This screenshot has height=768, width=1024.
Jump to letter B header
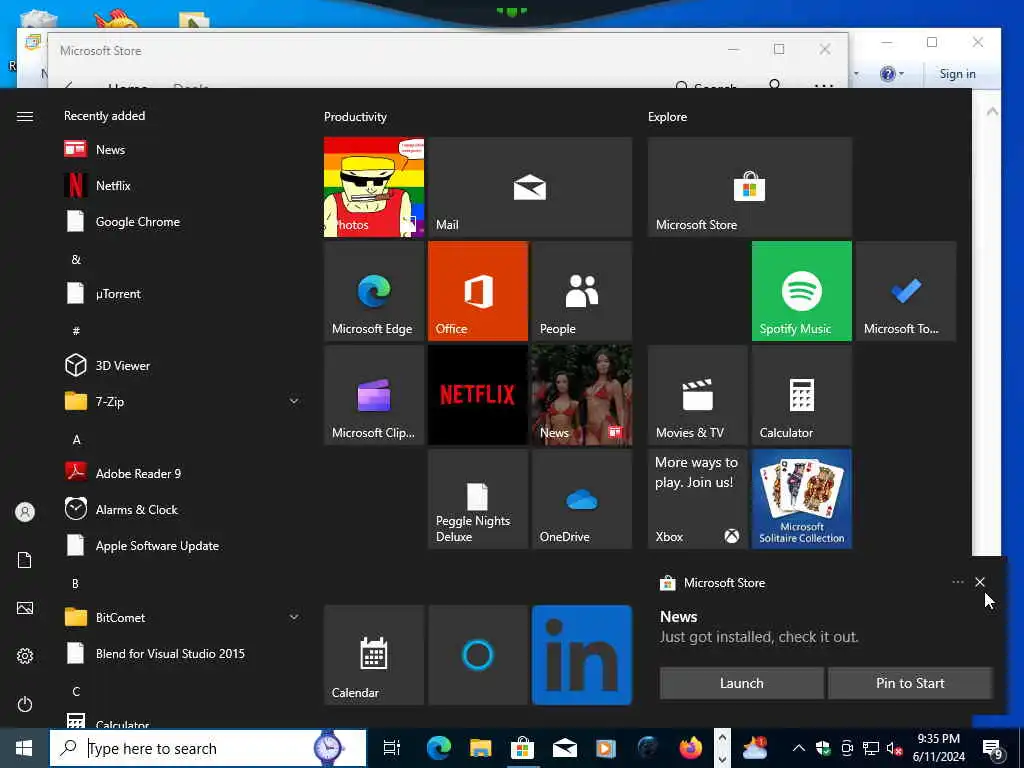coord(76,583)
